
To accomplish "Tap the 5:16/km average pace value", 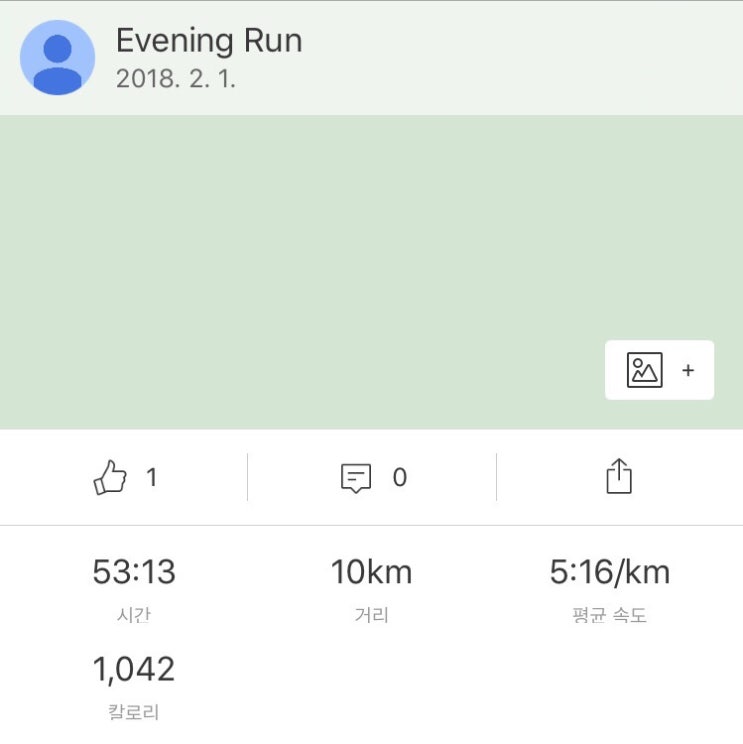I will [x=609, y=572].
